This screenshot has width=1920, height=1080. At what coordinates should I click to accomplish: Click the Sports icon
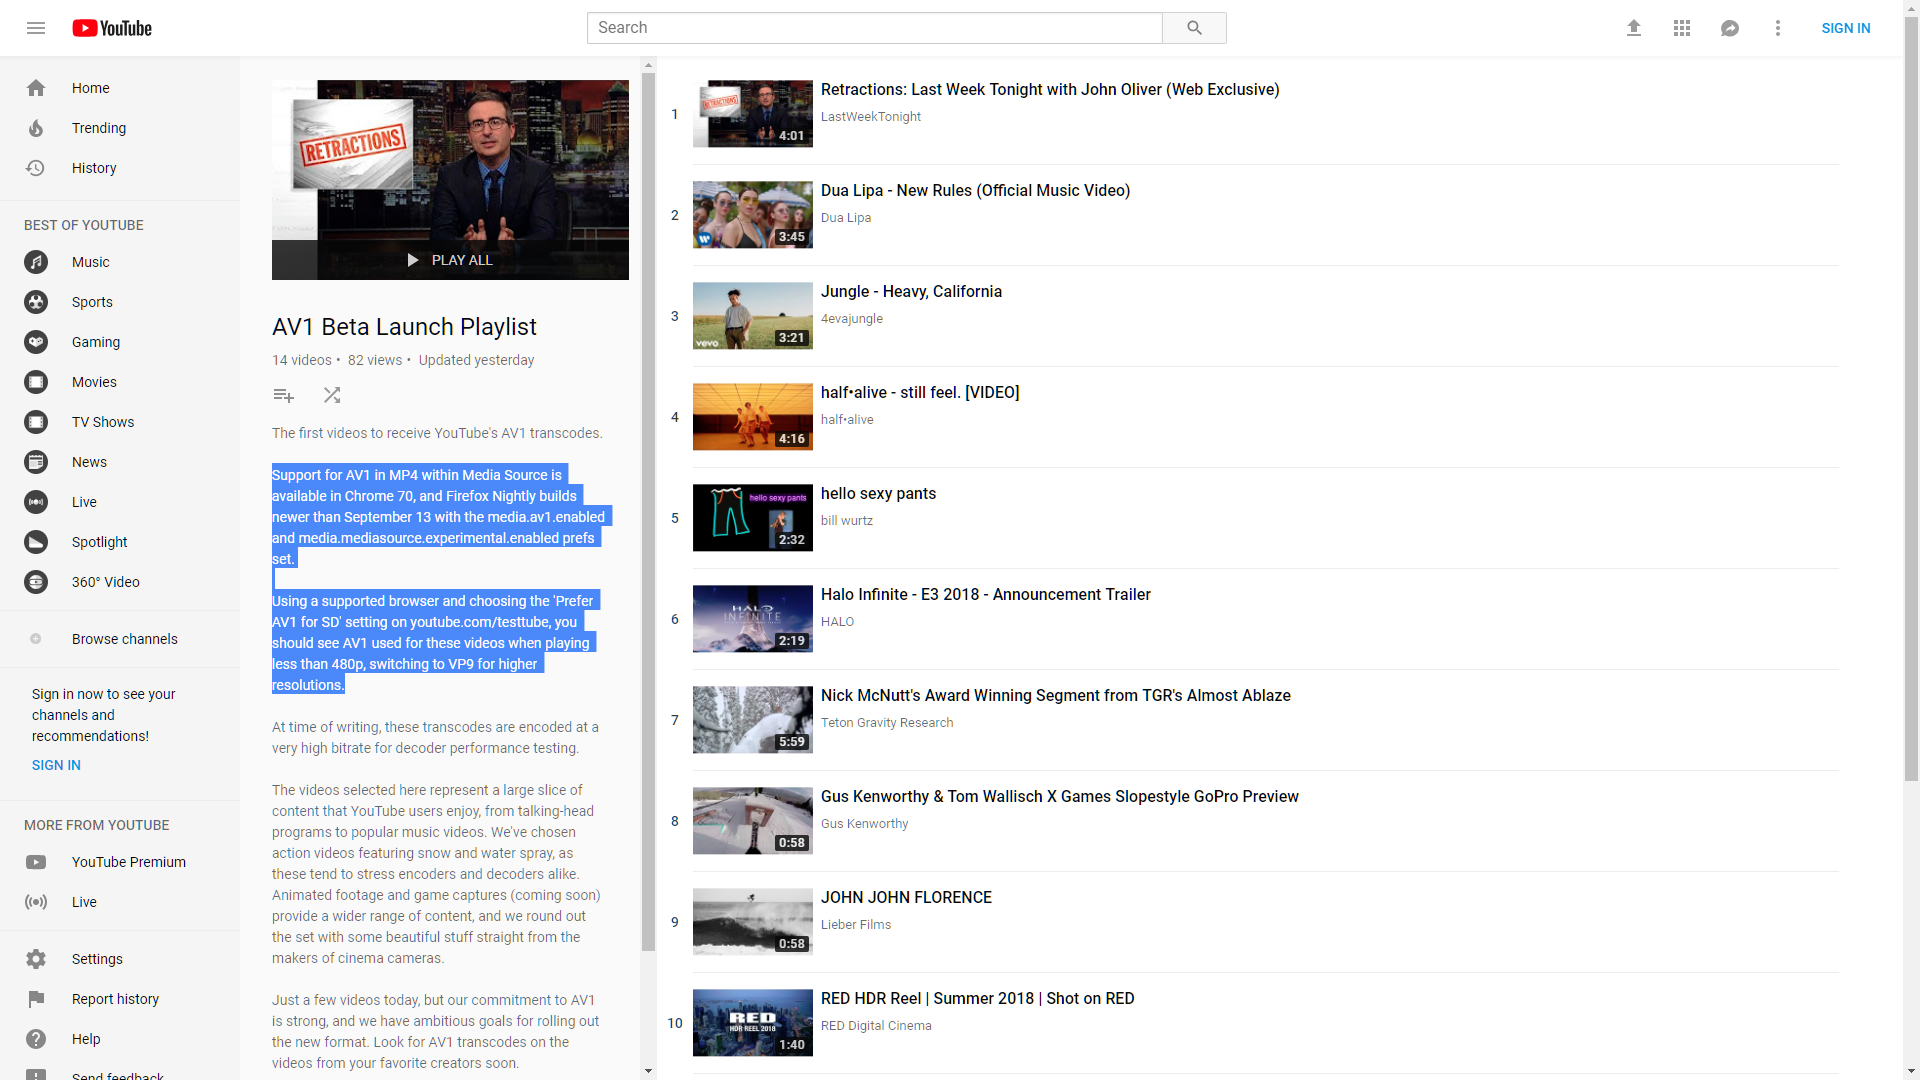tap(36, 302)
